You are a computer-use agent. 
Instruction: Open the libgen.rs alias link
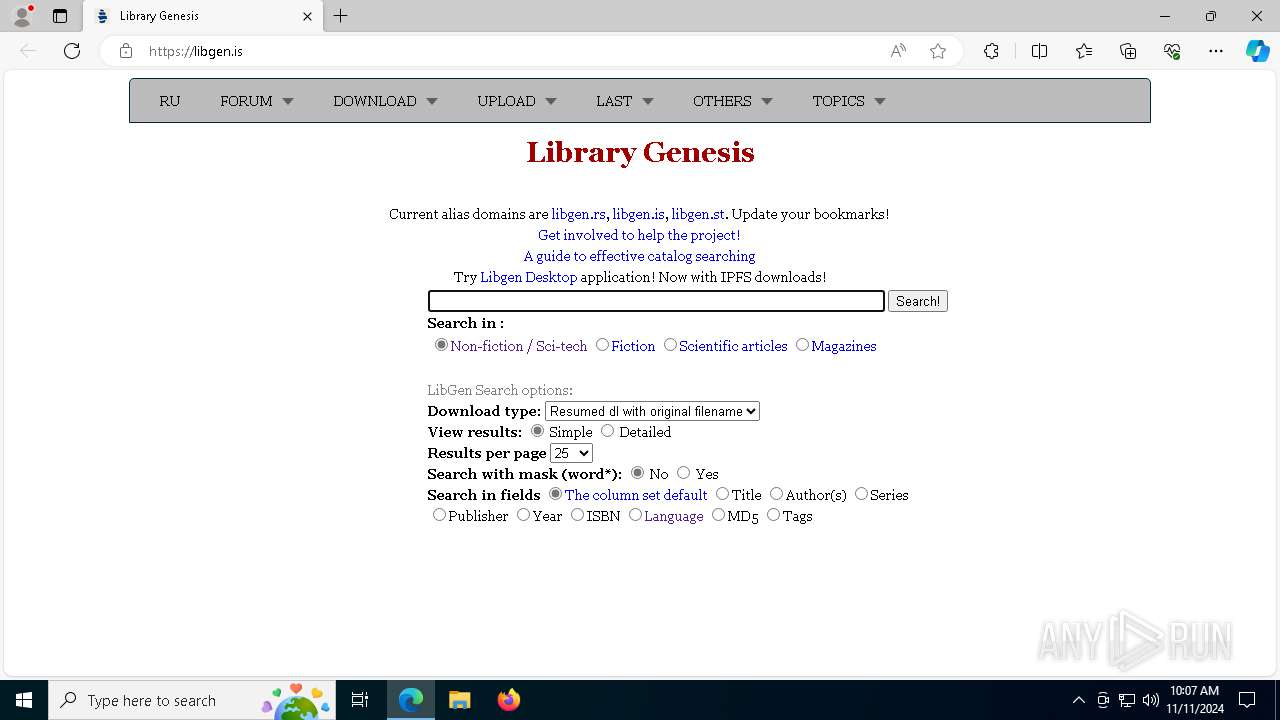click(578, 214)
